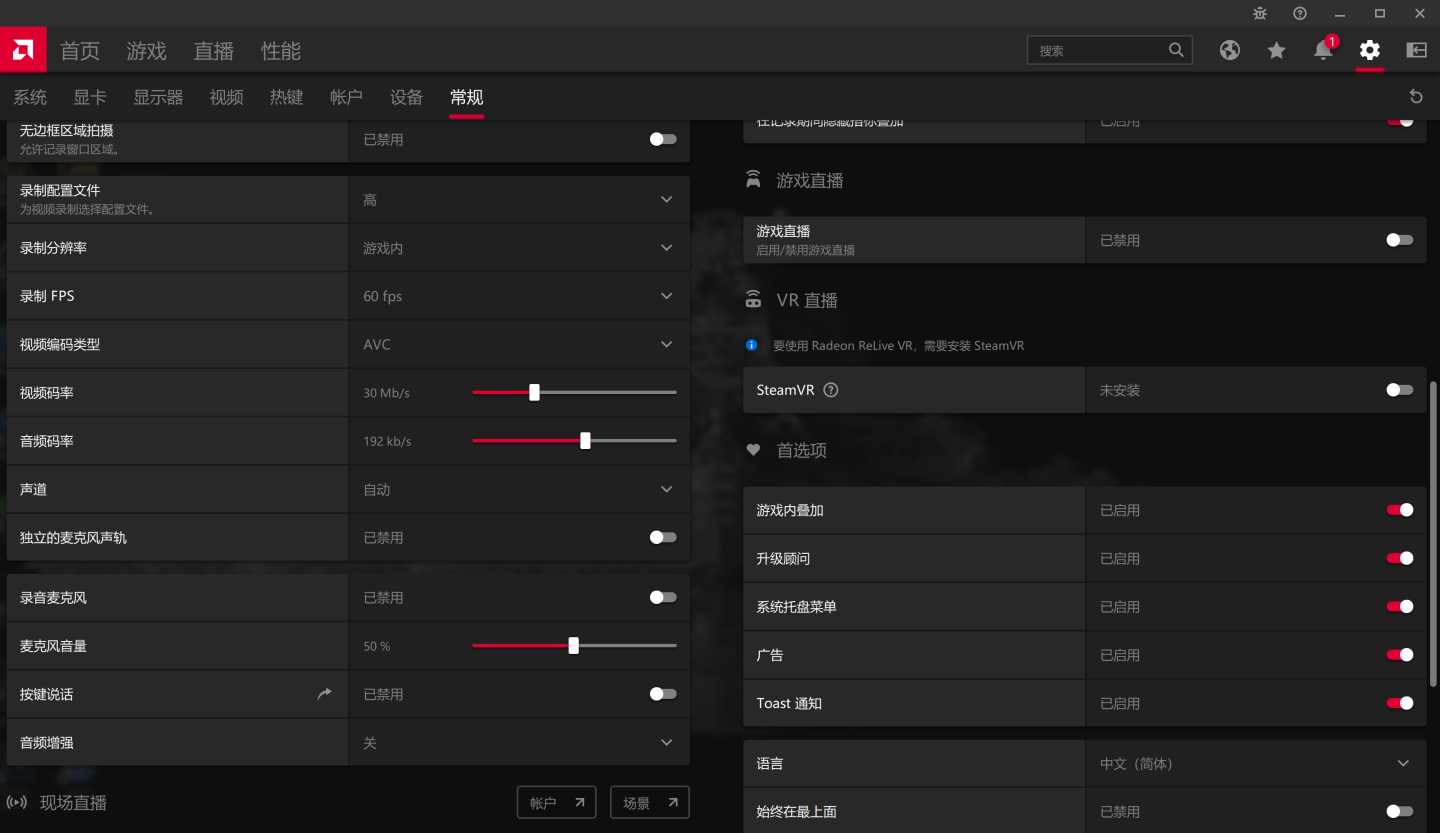
Task: Go to 性能 top menu
Action: pyautogui.click(x=281, y=51)
